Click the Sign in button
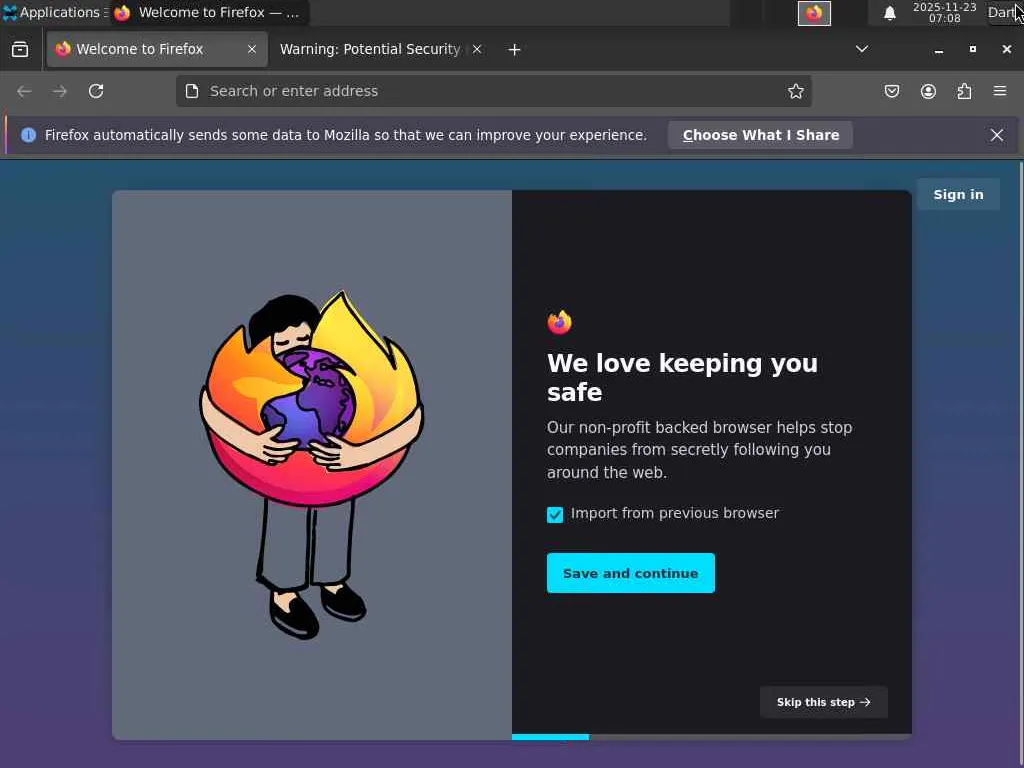This screenshot has height=768, width=1024. point(958,195)
